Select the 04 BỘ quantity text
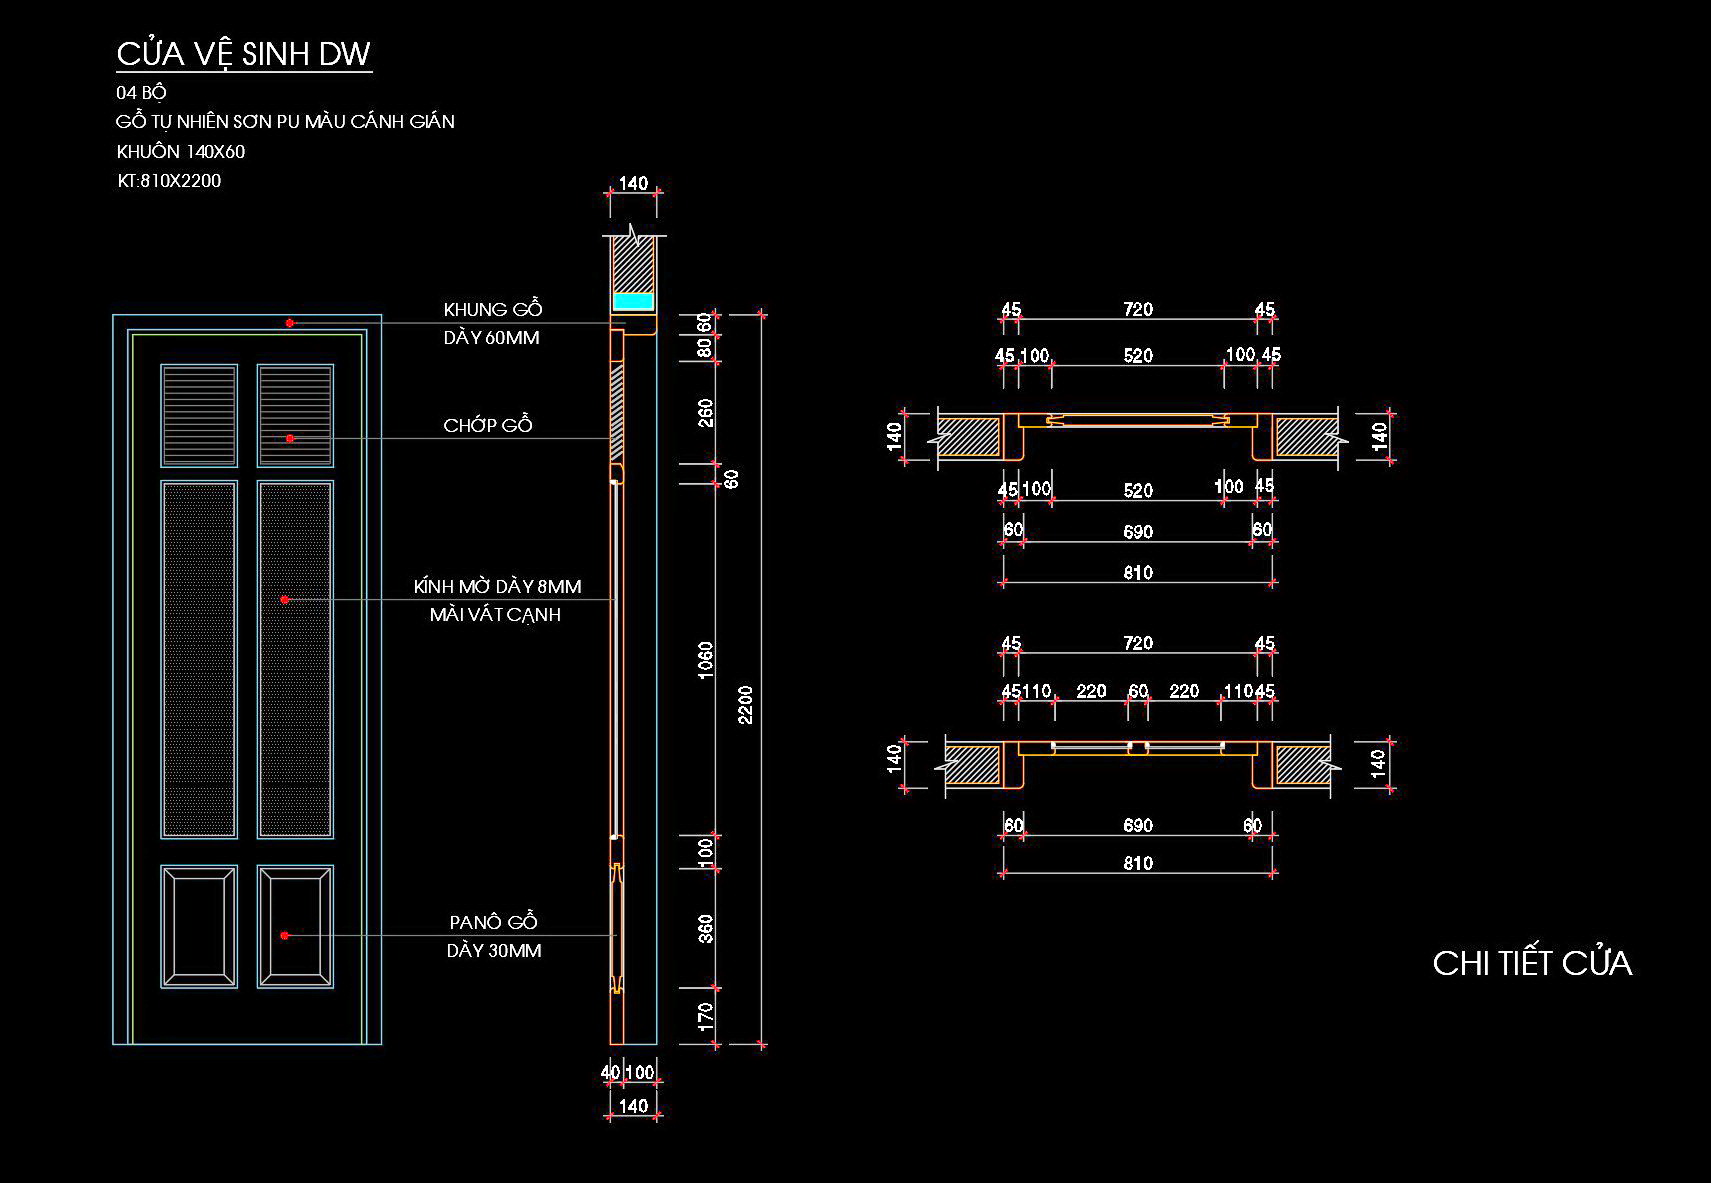The height and width of the screenshot is (1183, 1711). [x=141, y=92]
